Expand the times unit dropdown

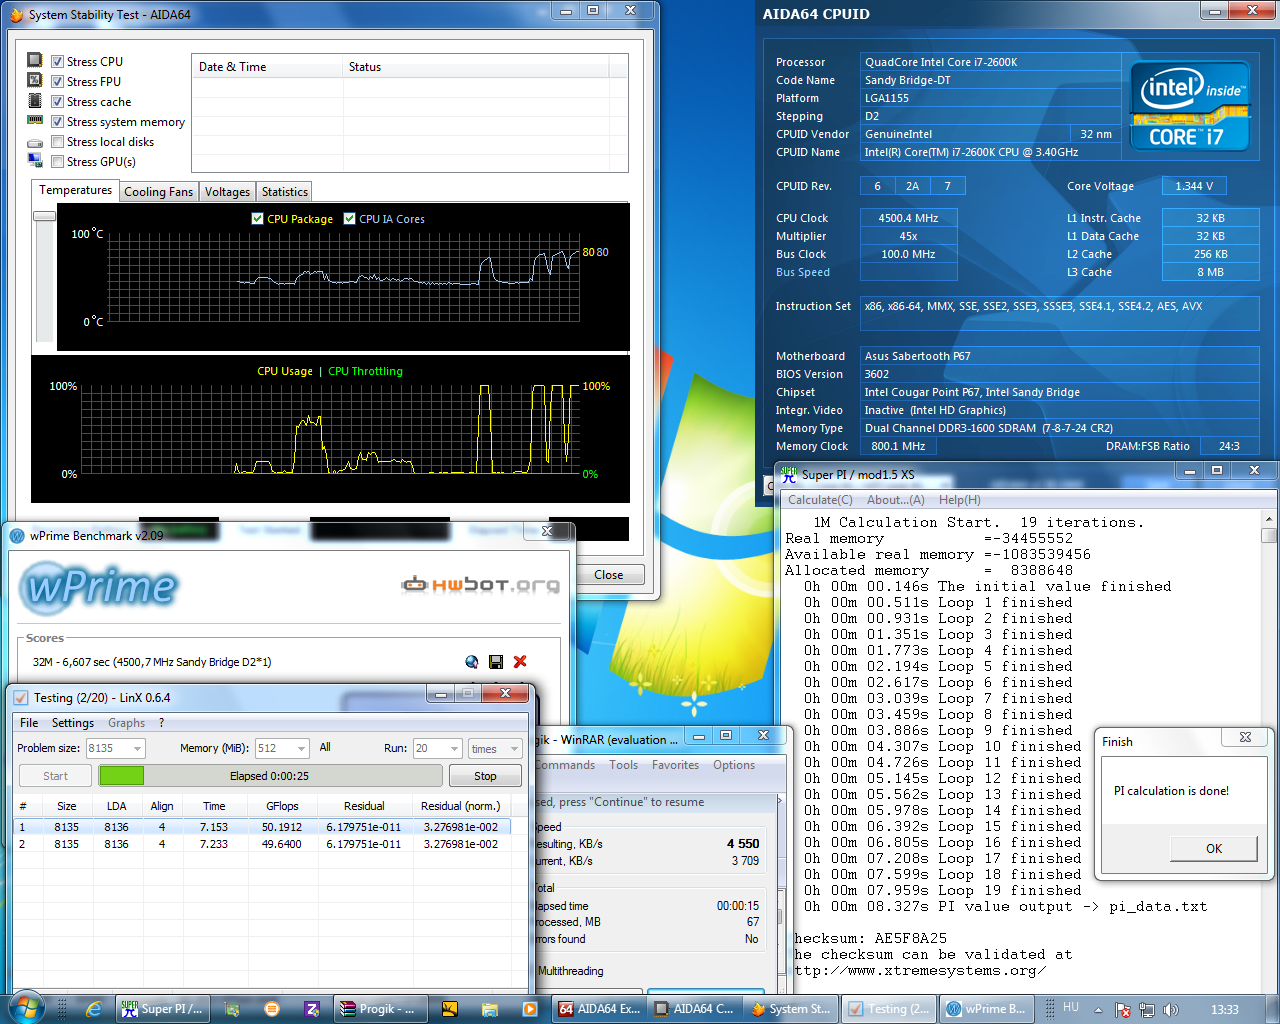pos(514,748)
